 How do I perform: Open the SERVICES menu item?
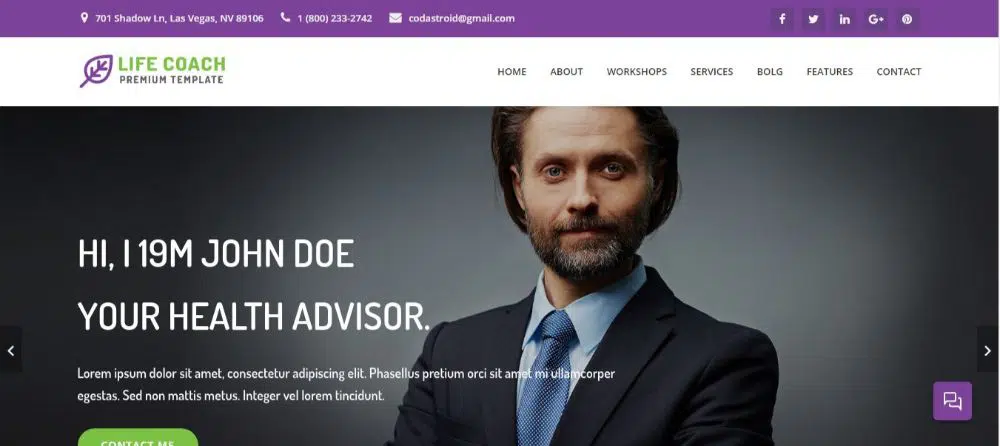click(712, 71)
